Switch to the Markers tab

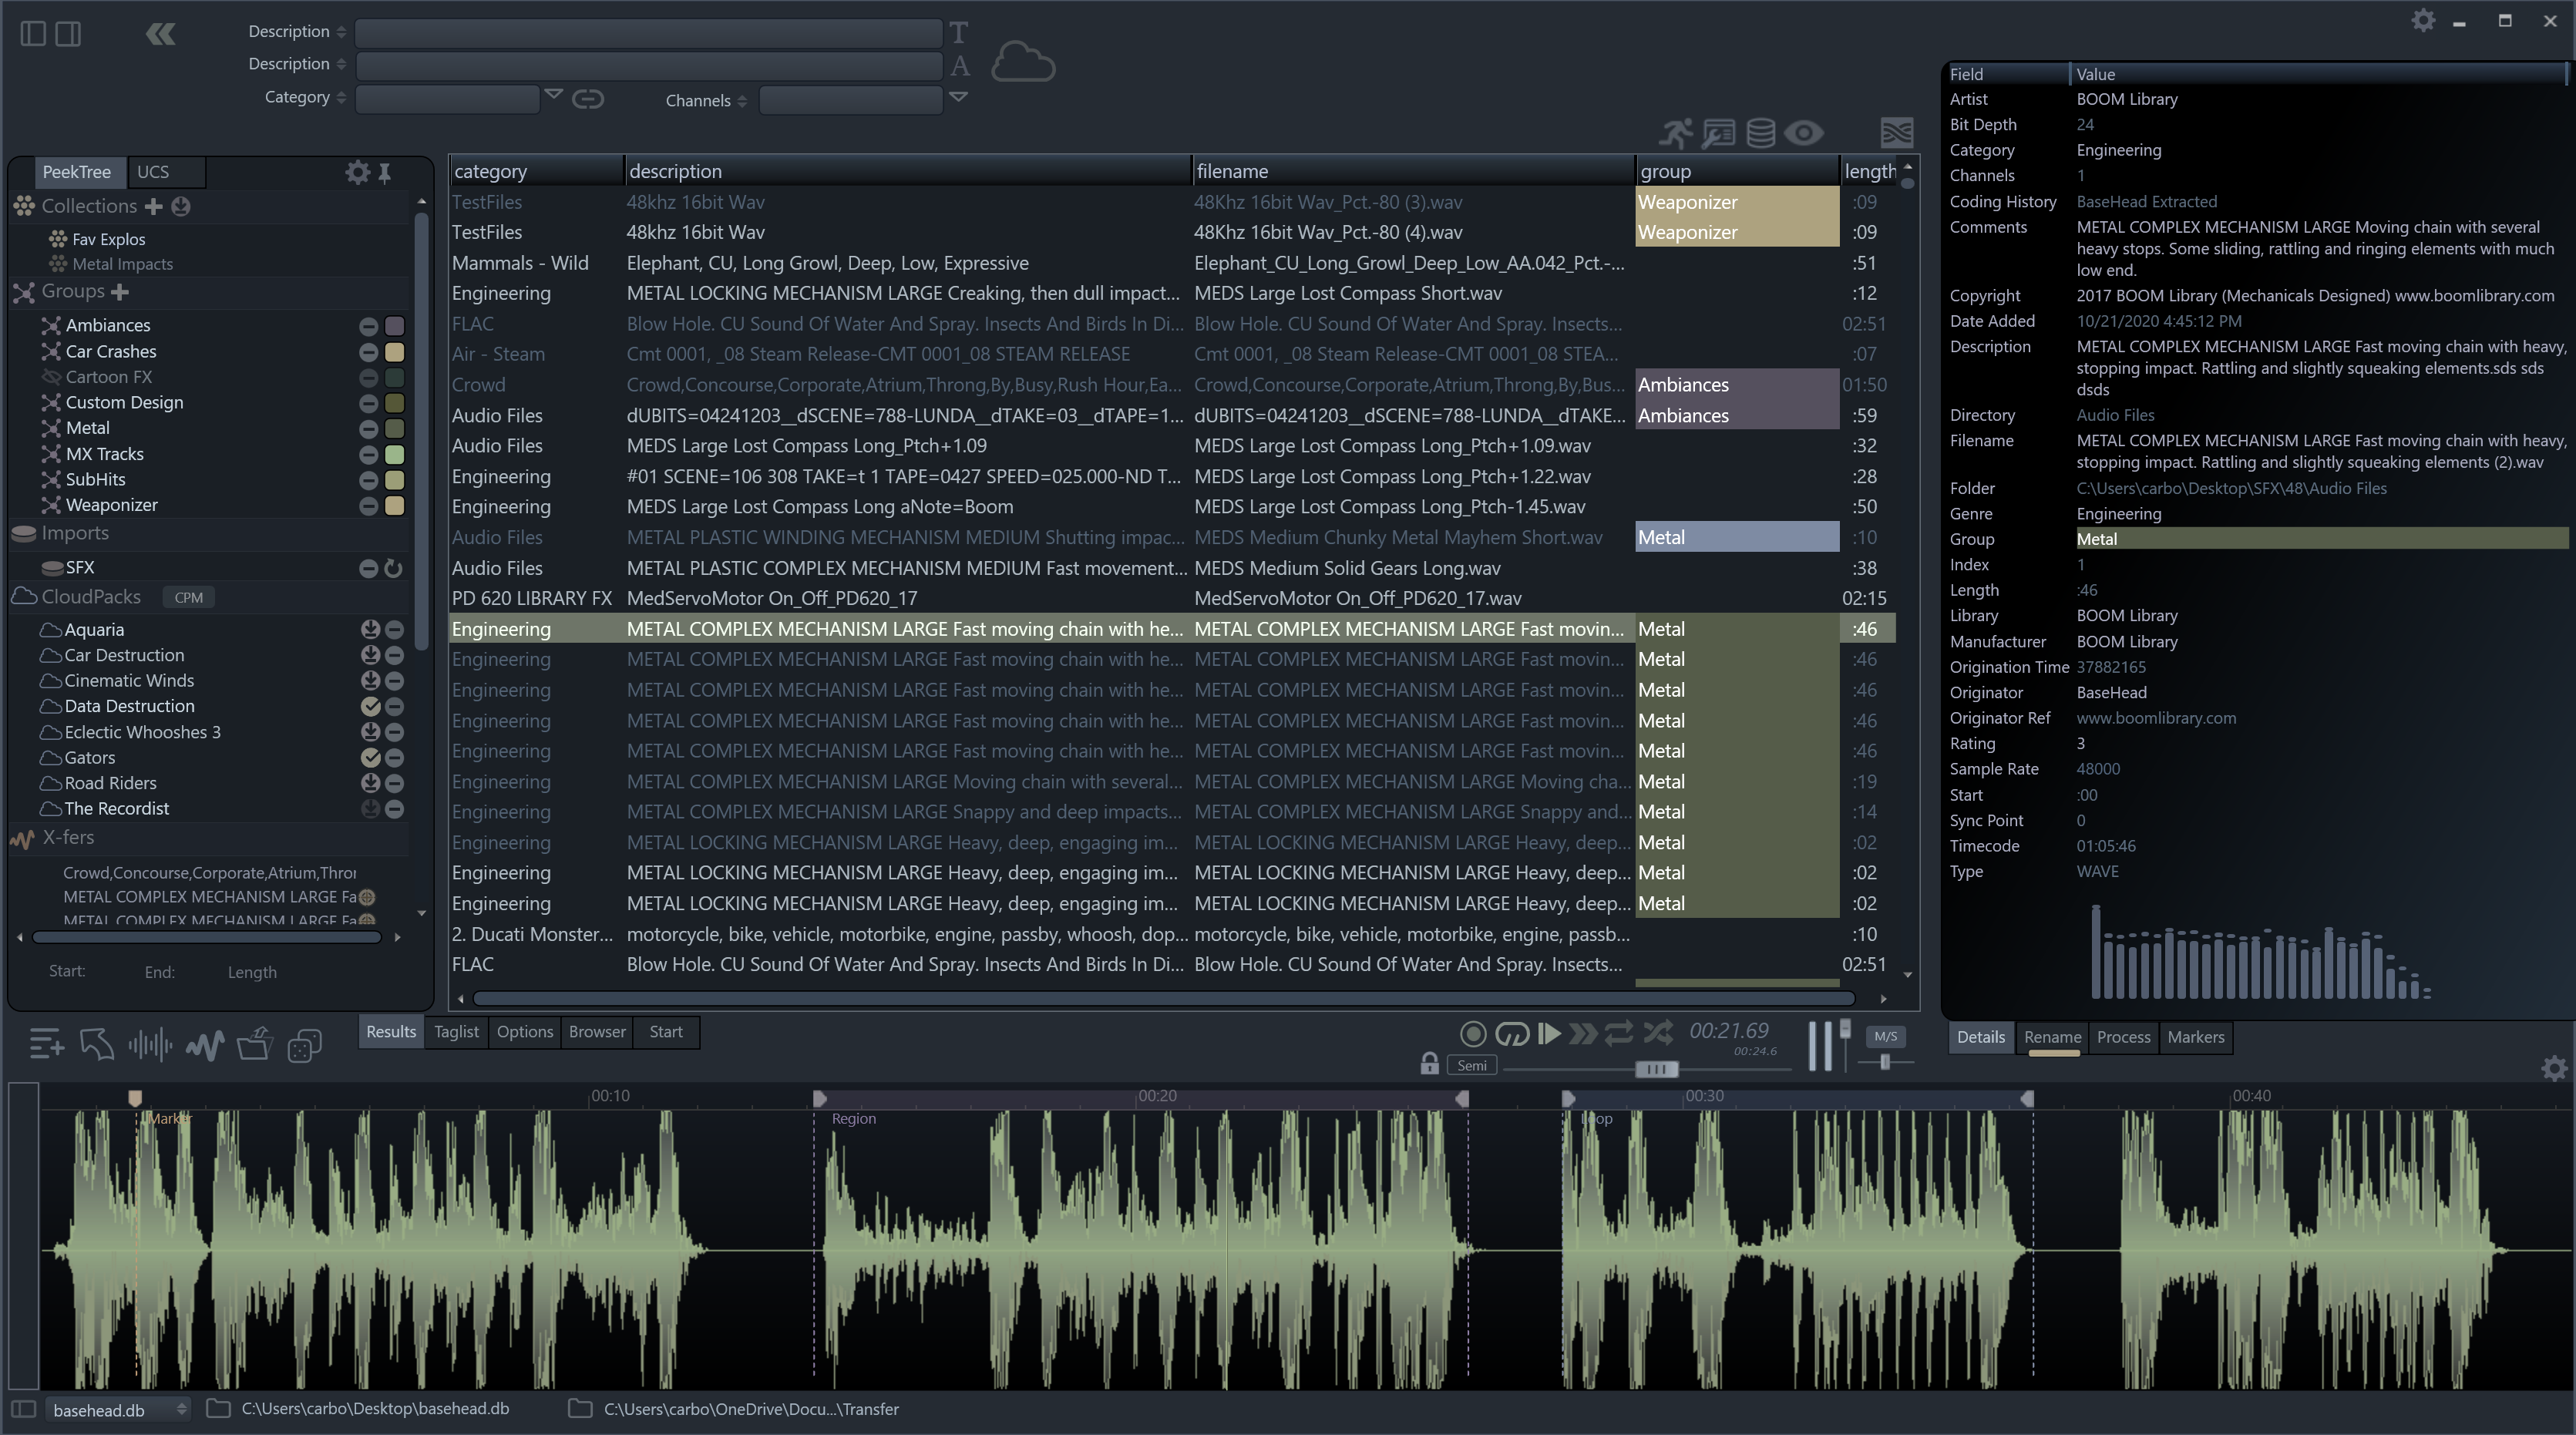[x=2196, y=1037]
